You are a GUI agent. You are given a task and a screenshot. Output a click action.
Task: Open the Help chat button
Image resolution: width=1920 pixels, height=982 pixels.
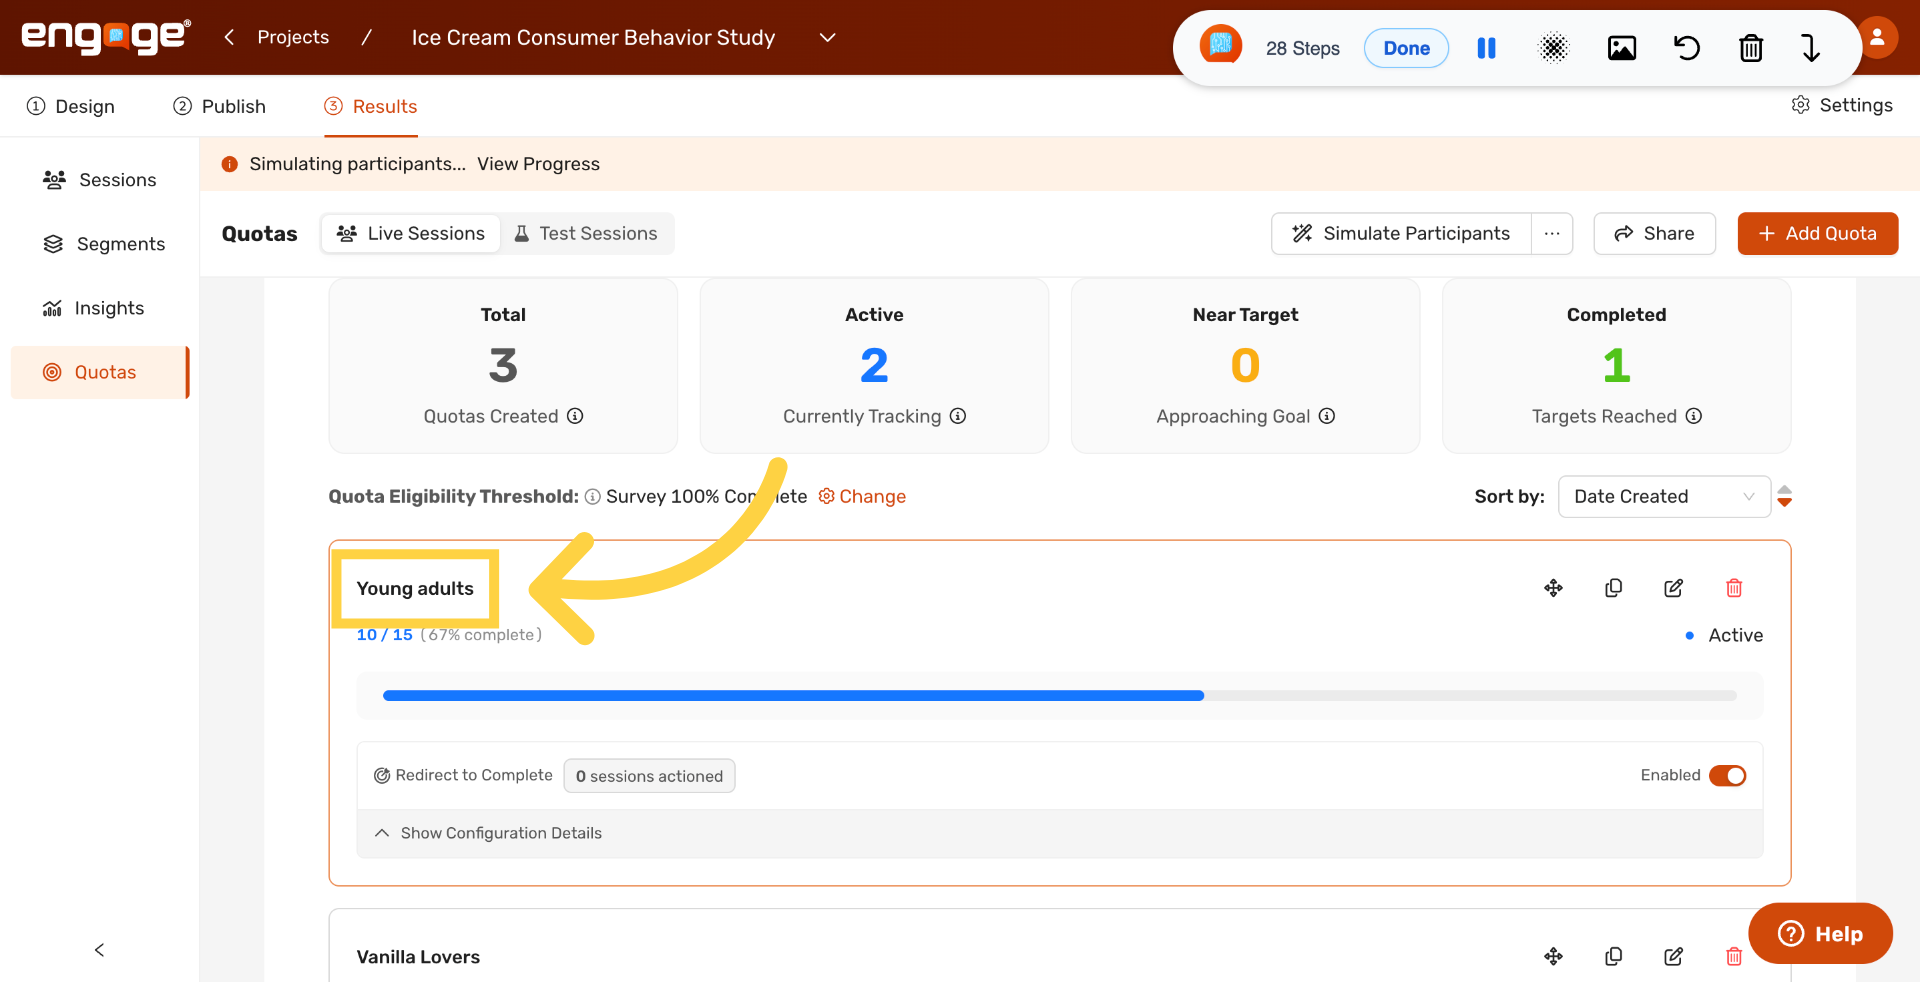click(x=1820, y=934)
